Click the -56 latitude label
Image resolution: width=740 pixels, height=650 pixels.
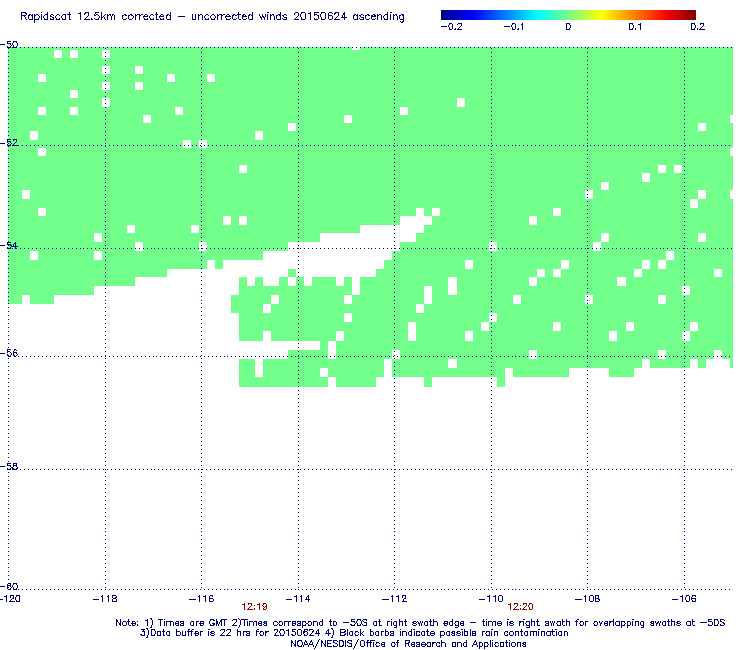[x=9, y=353]
